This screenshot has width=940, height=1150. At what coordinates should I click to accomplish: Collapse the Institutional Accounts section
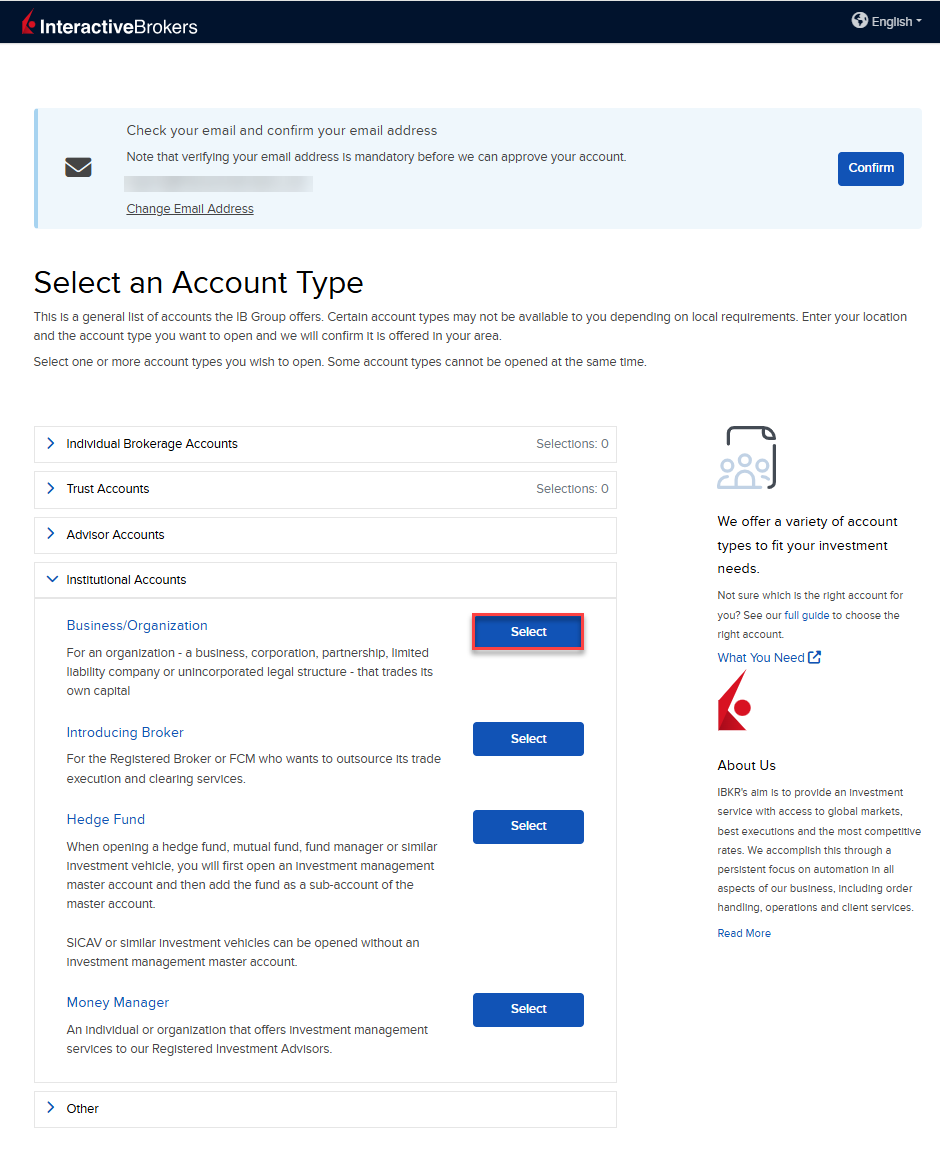coord(126,580)
